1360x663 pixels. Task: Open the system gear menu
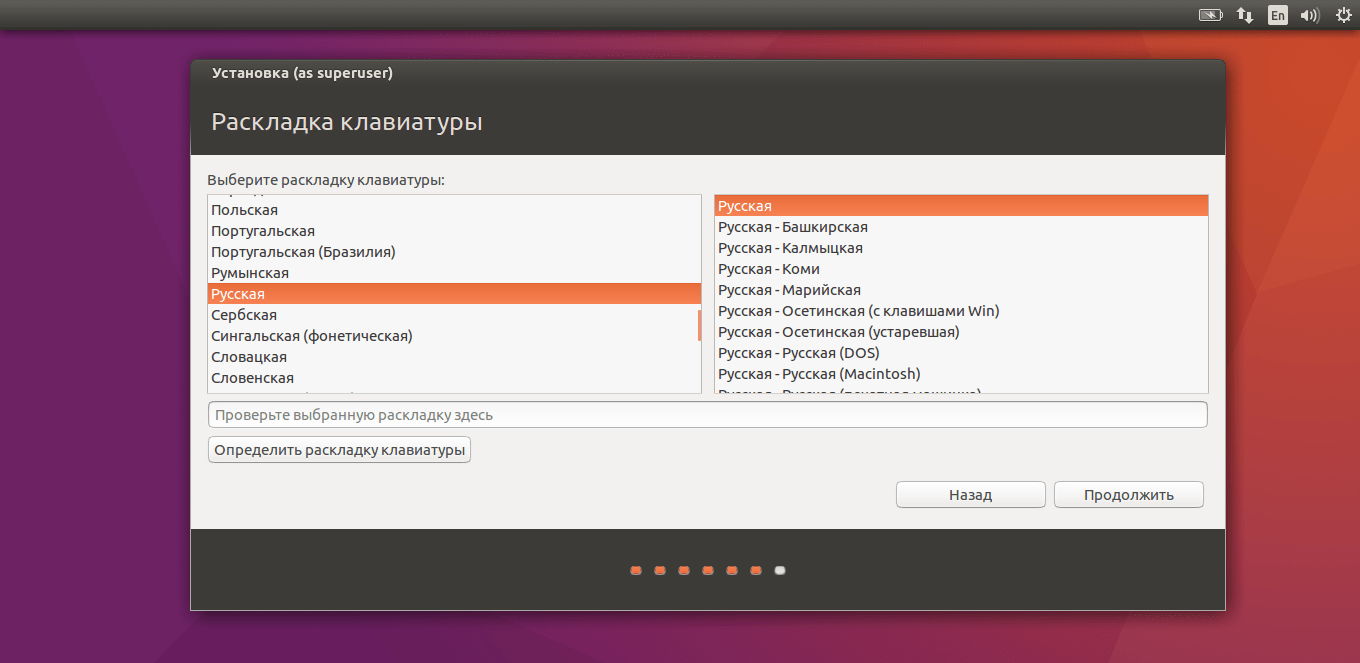coord(1343,15)
